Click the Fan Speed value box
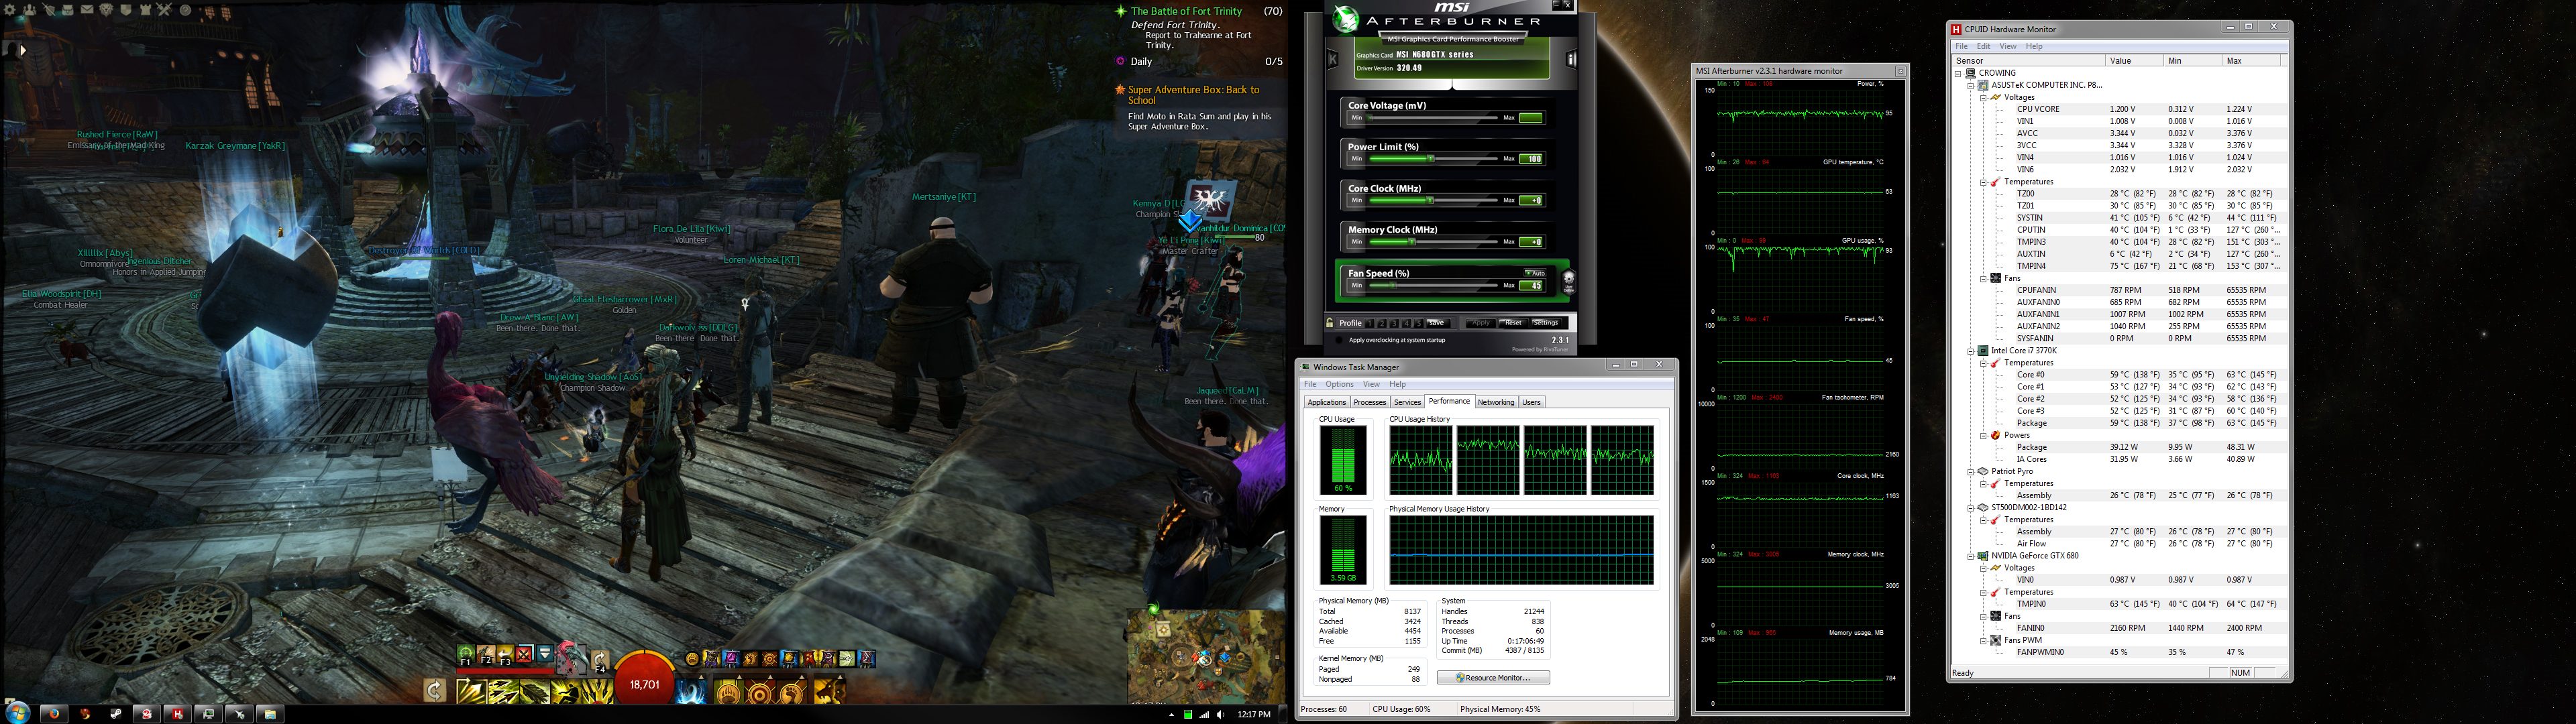 pyautogui.click(x=1531, y=285)
